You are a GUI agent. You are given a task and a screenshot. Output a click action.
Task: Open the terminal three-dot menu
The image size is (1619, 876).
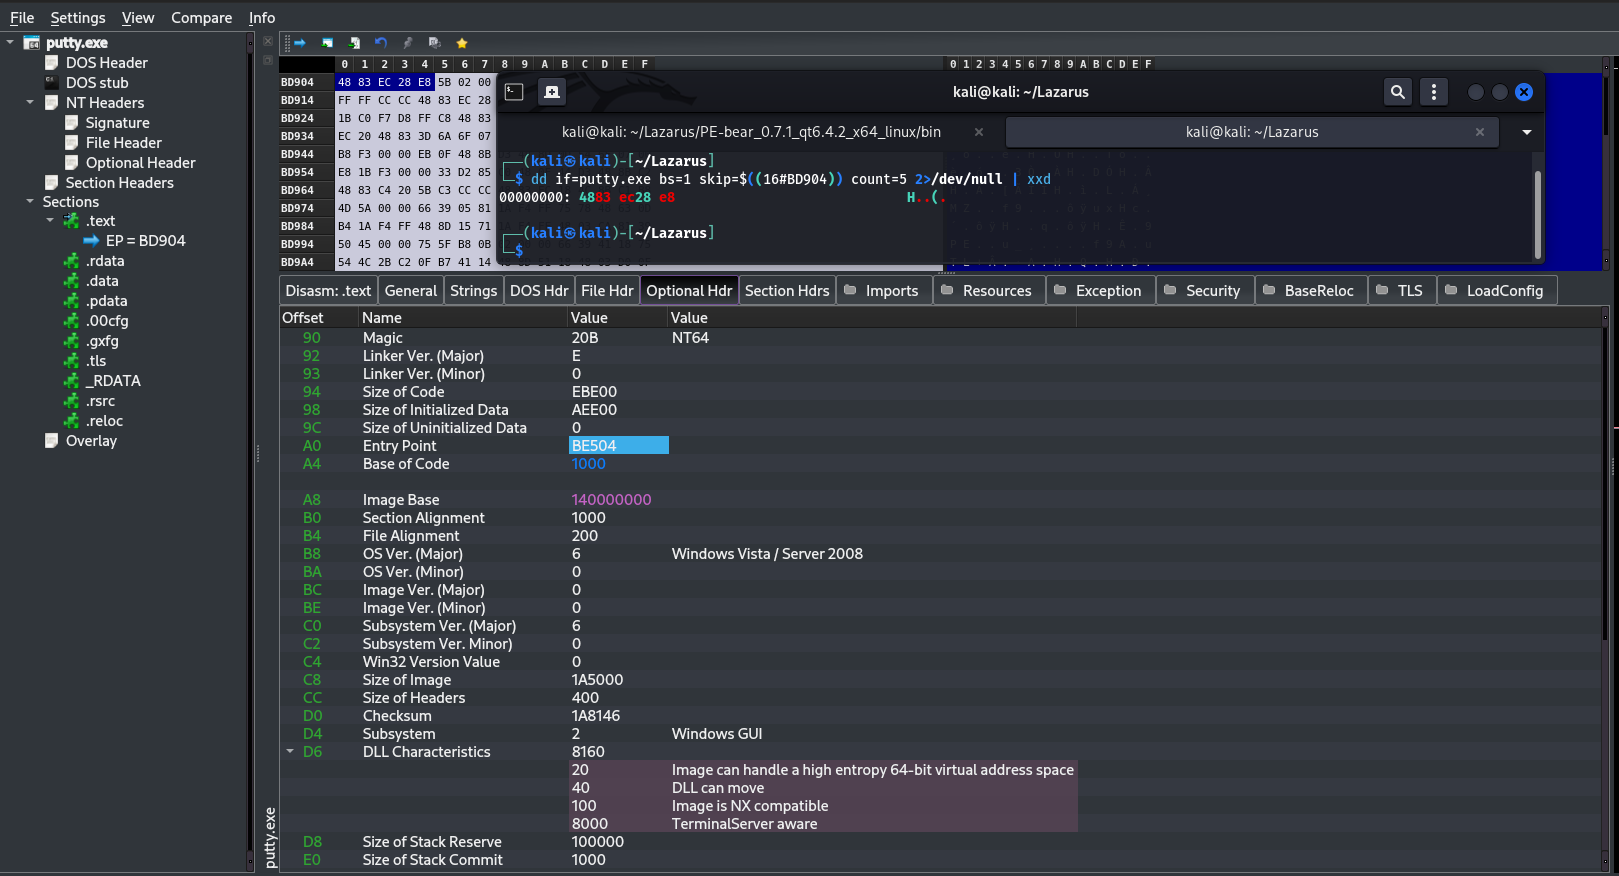coord(1434,92)
